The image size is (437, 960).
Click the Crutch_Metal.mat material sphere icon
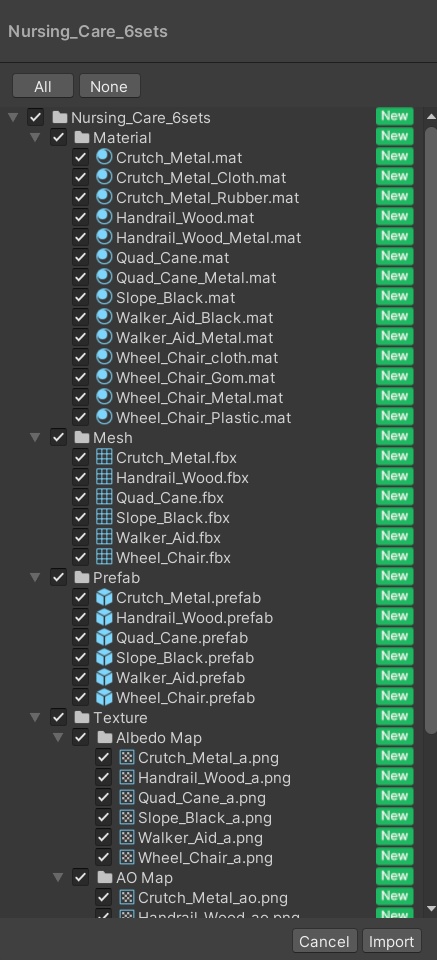[x=105, y=157]
